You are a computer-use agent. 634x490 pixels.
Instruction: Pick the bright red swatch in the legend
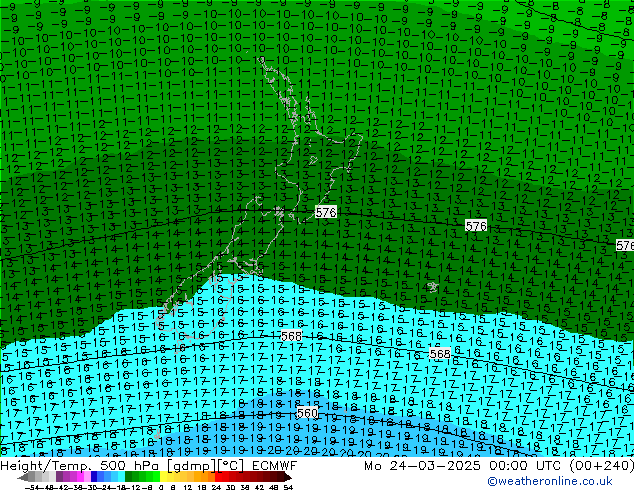[219, 478]
